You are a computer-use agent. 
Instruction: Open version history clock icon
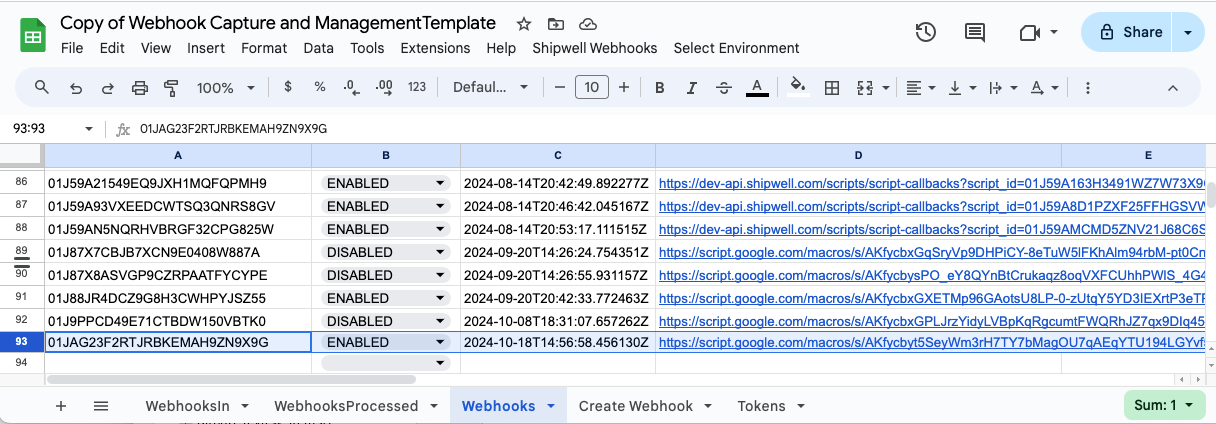[x=926, y=32]
